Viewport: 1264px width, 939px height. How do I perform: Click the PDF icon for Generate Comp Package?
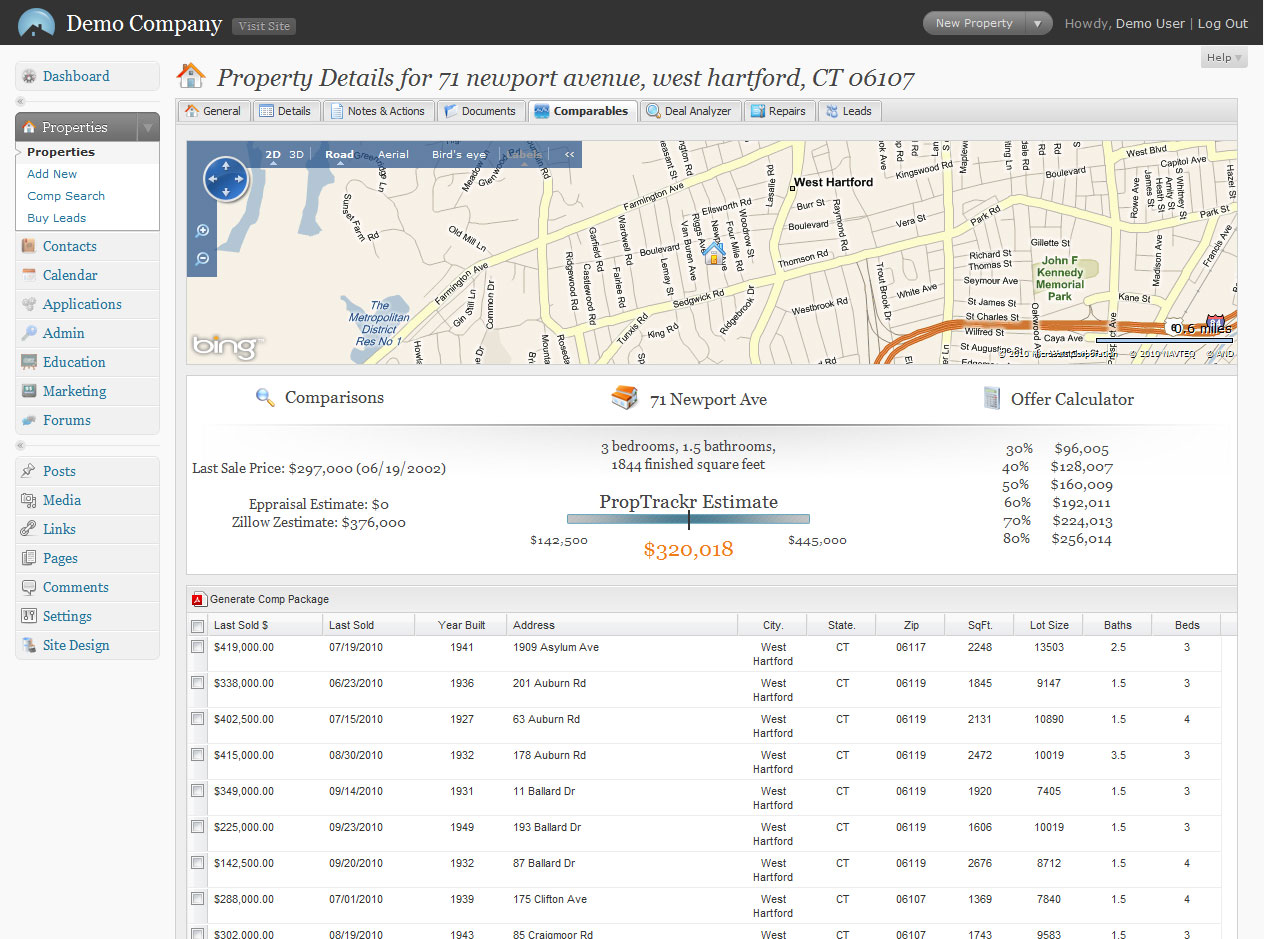pyautogui.click(x=198, y=600)
